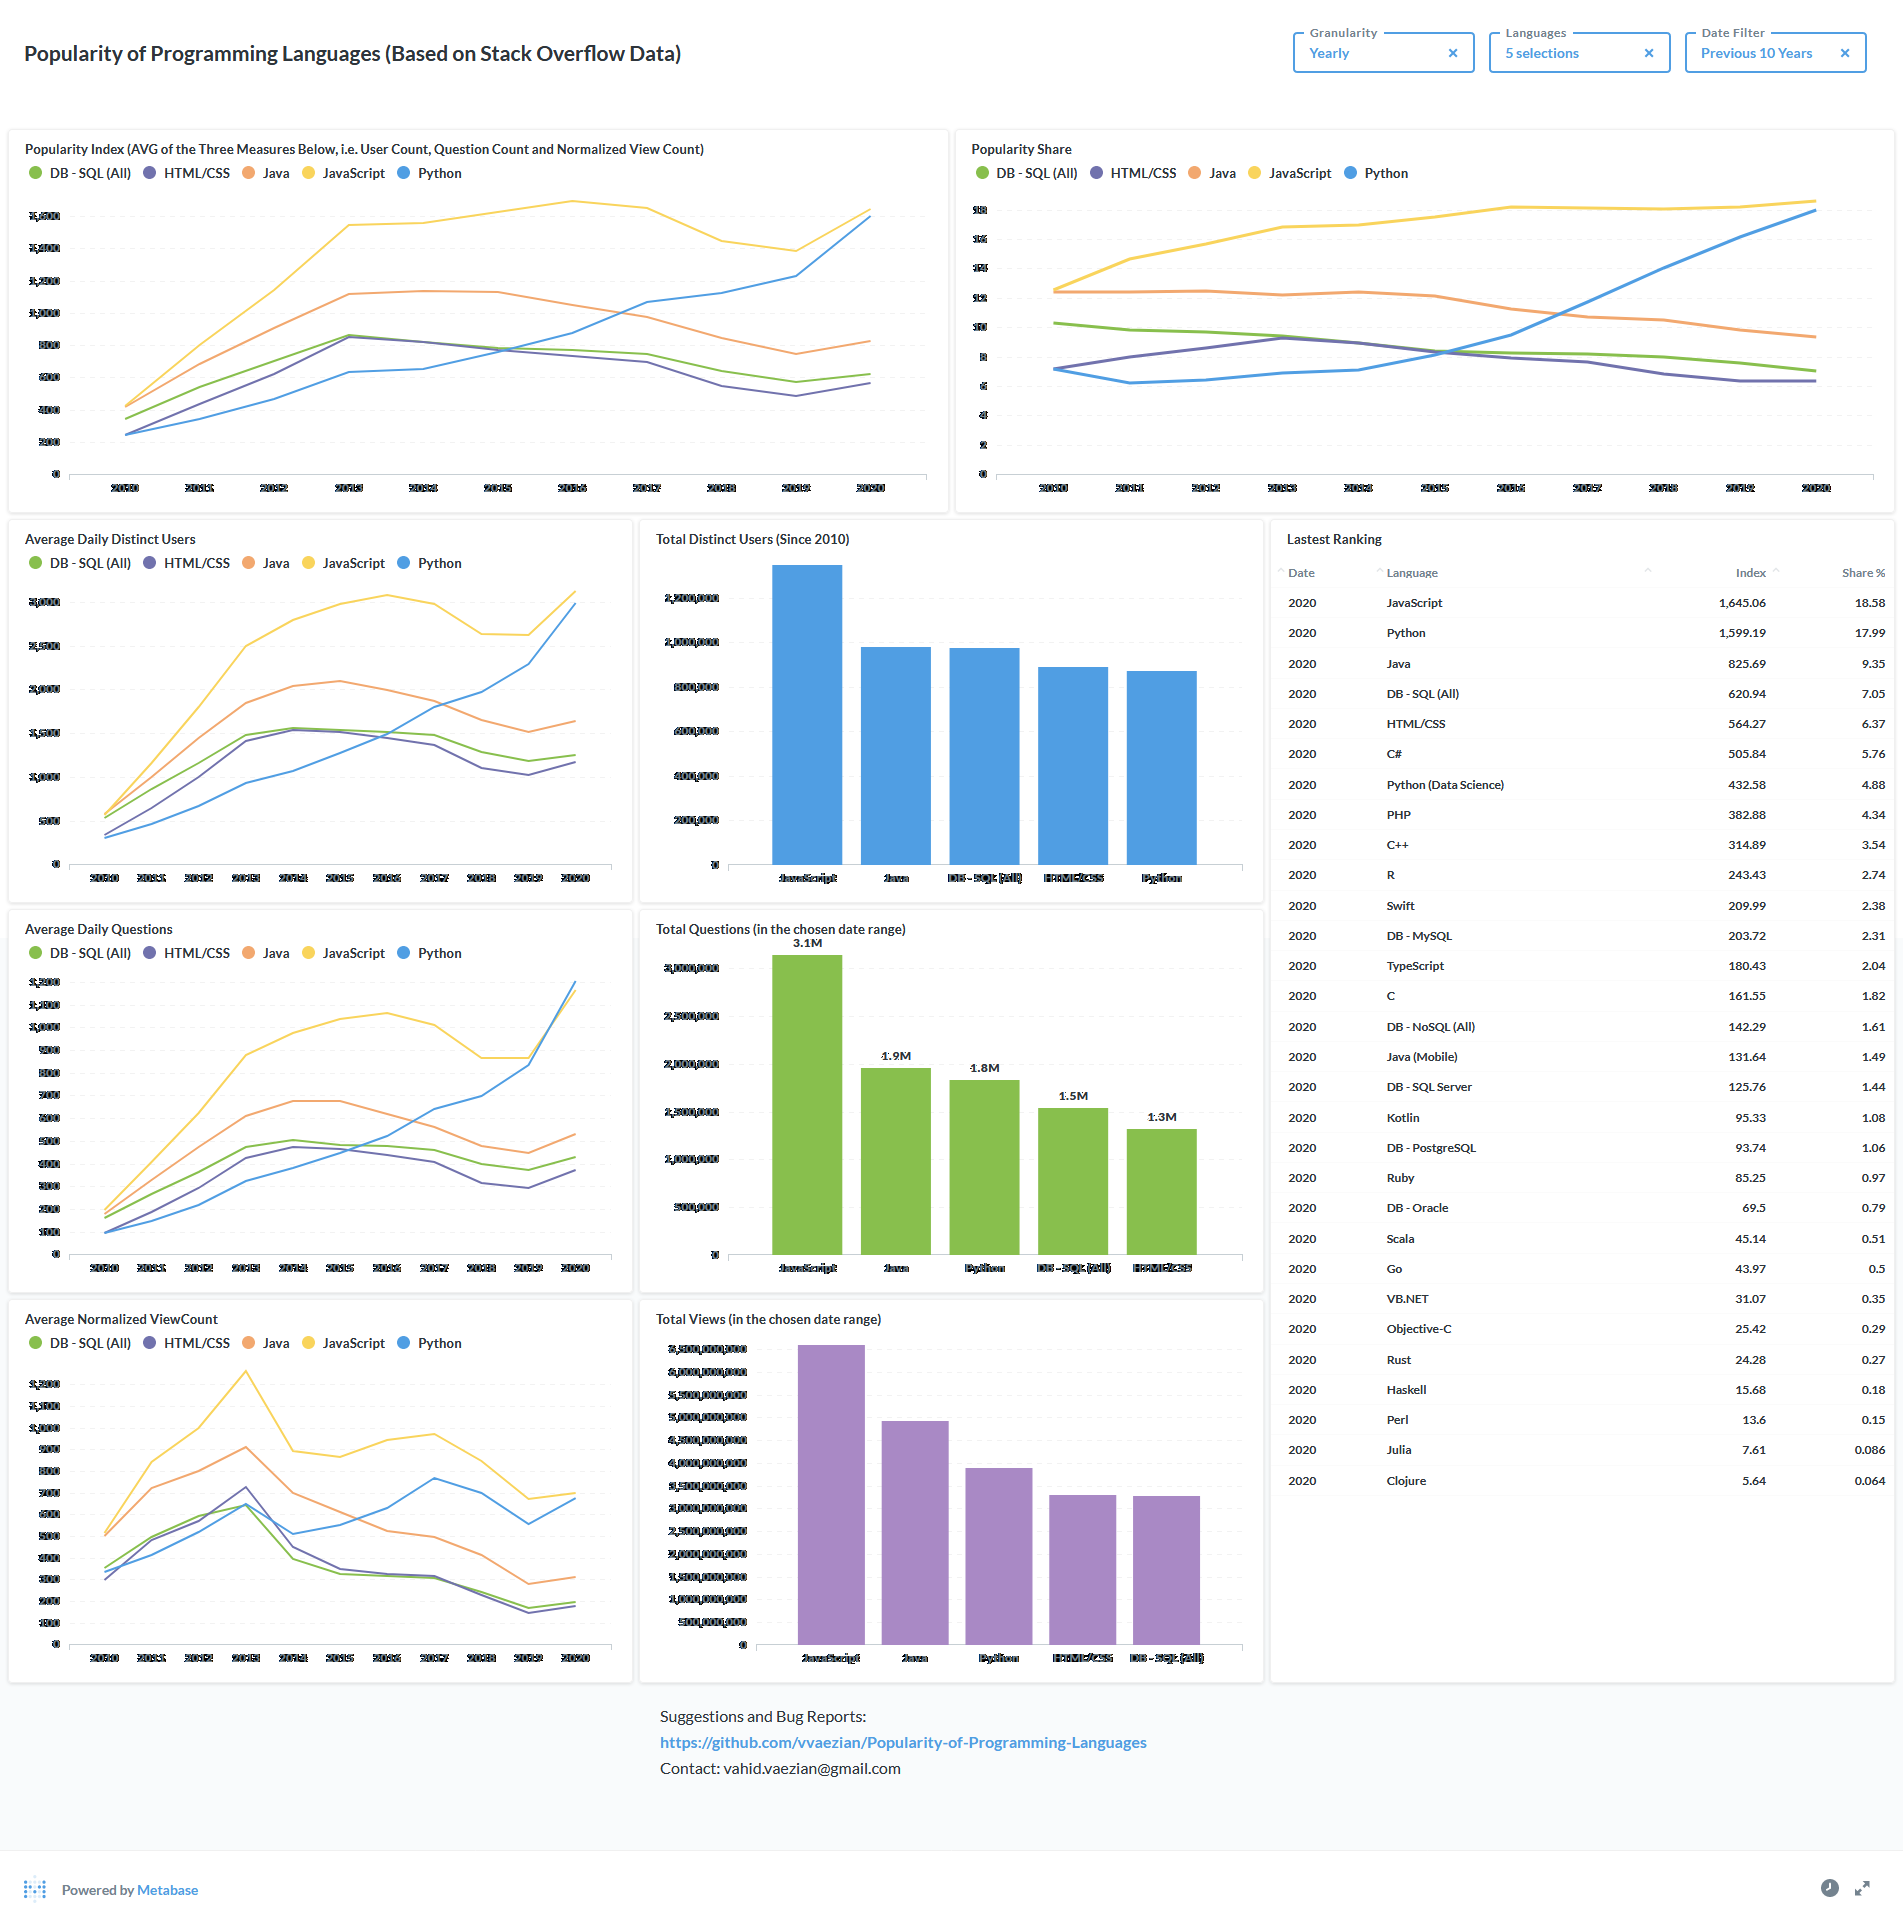Sort ranking table by Index column
Screen dimensions: 1903x1927
[1750, 573]
